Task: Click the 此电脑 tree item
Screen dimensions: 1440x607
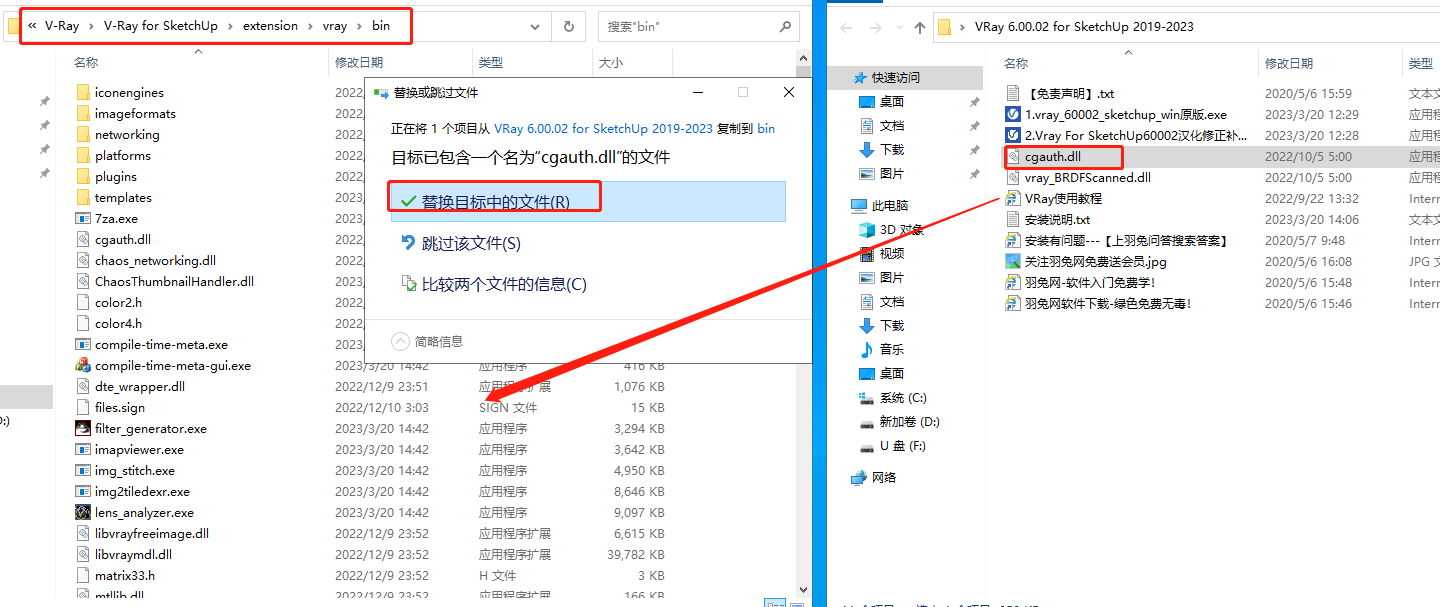Action: tap(889, 205)
